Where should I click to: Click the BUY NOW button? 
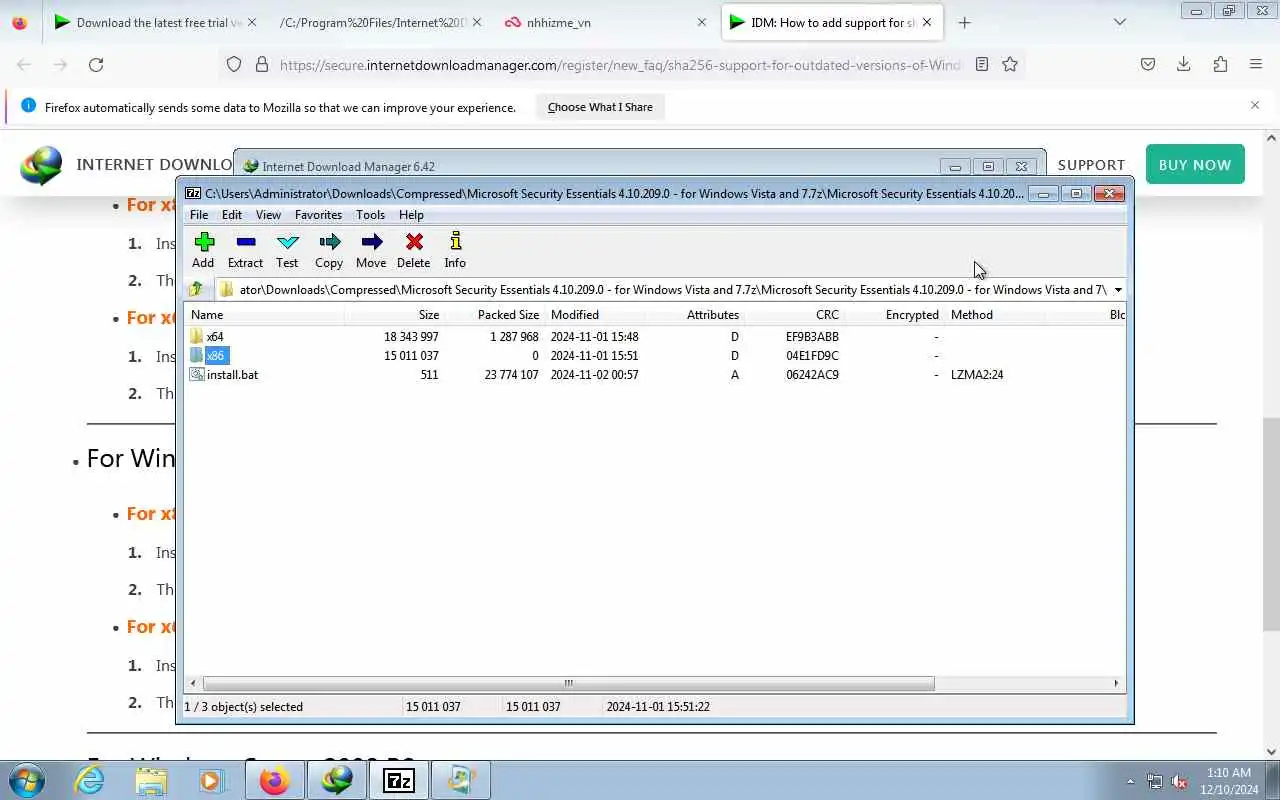1195,164
